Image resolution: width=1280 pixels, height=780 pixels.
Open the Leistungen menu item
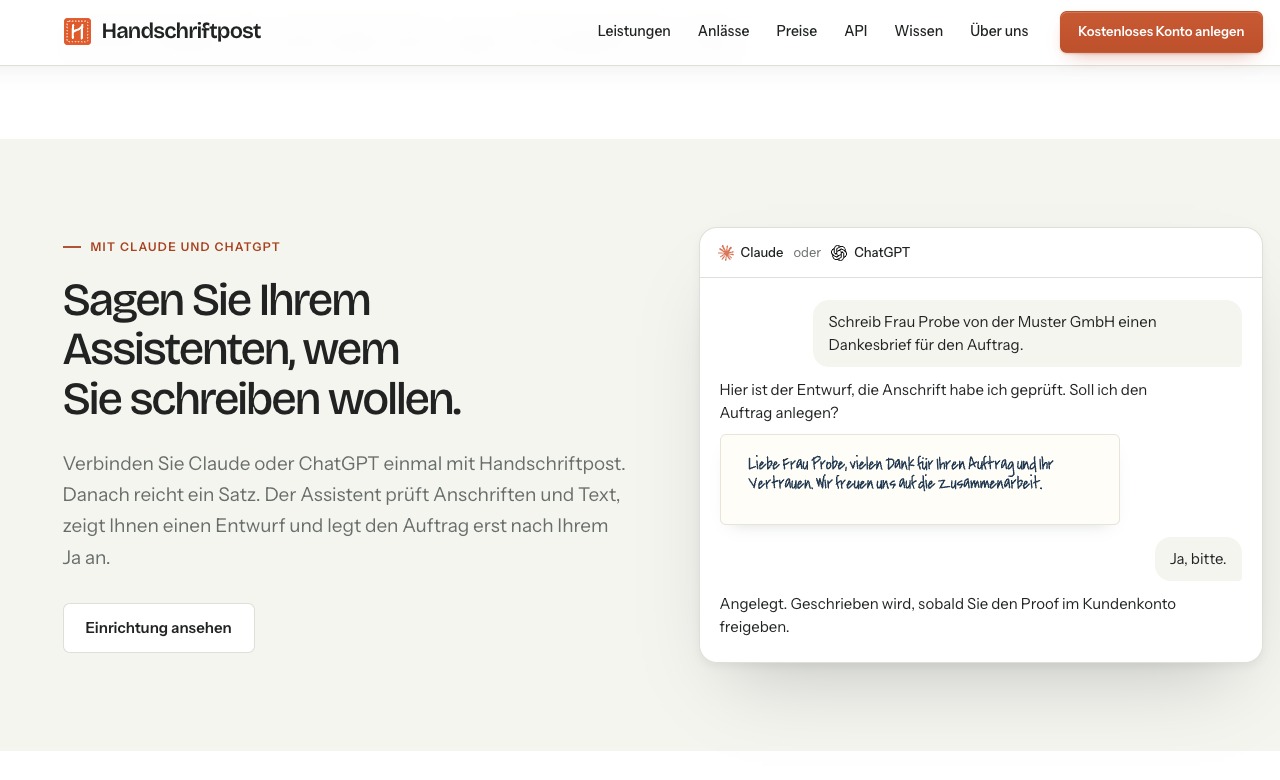coord(634,31)
